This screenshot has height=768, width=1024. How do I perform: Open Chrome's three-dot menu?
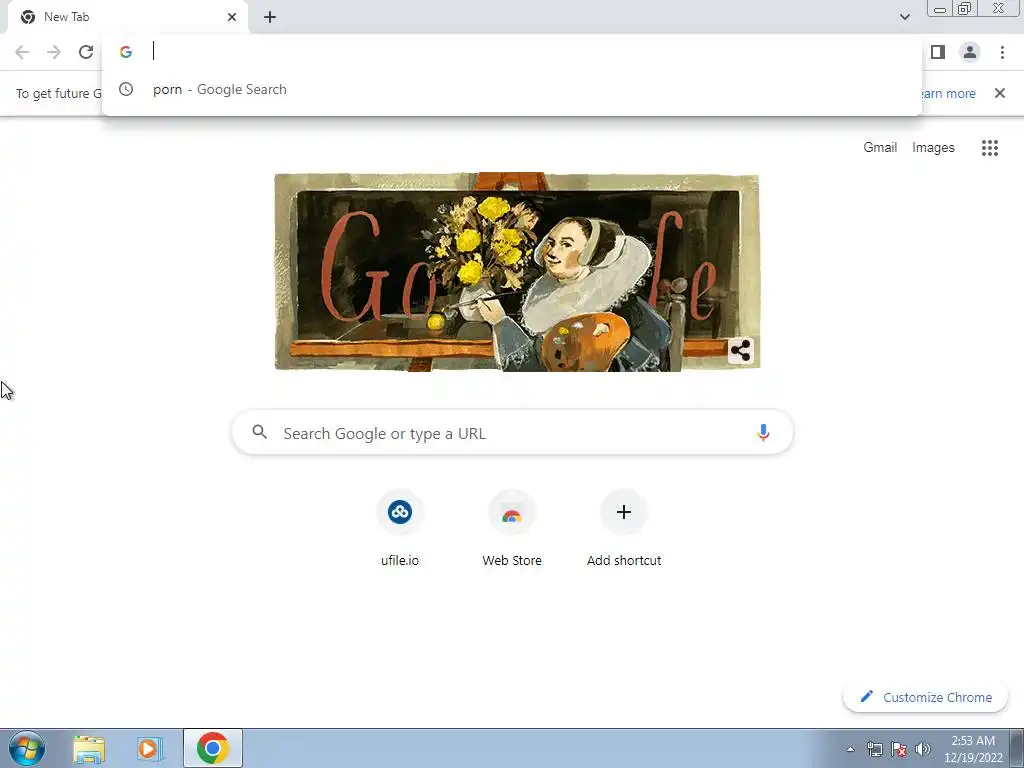[1002, 52]
